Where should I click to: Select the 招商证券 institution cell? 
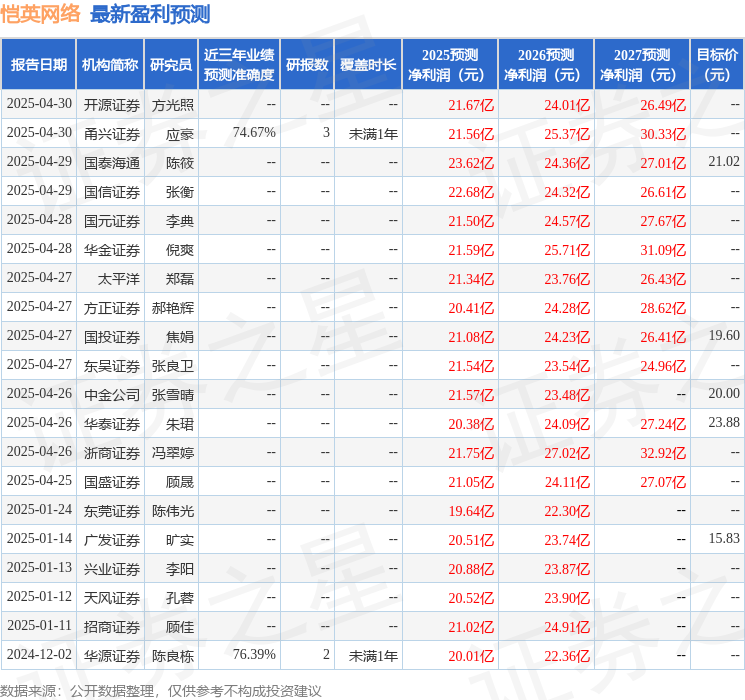[x=112, y=627]
